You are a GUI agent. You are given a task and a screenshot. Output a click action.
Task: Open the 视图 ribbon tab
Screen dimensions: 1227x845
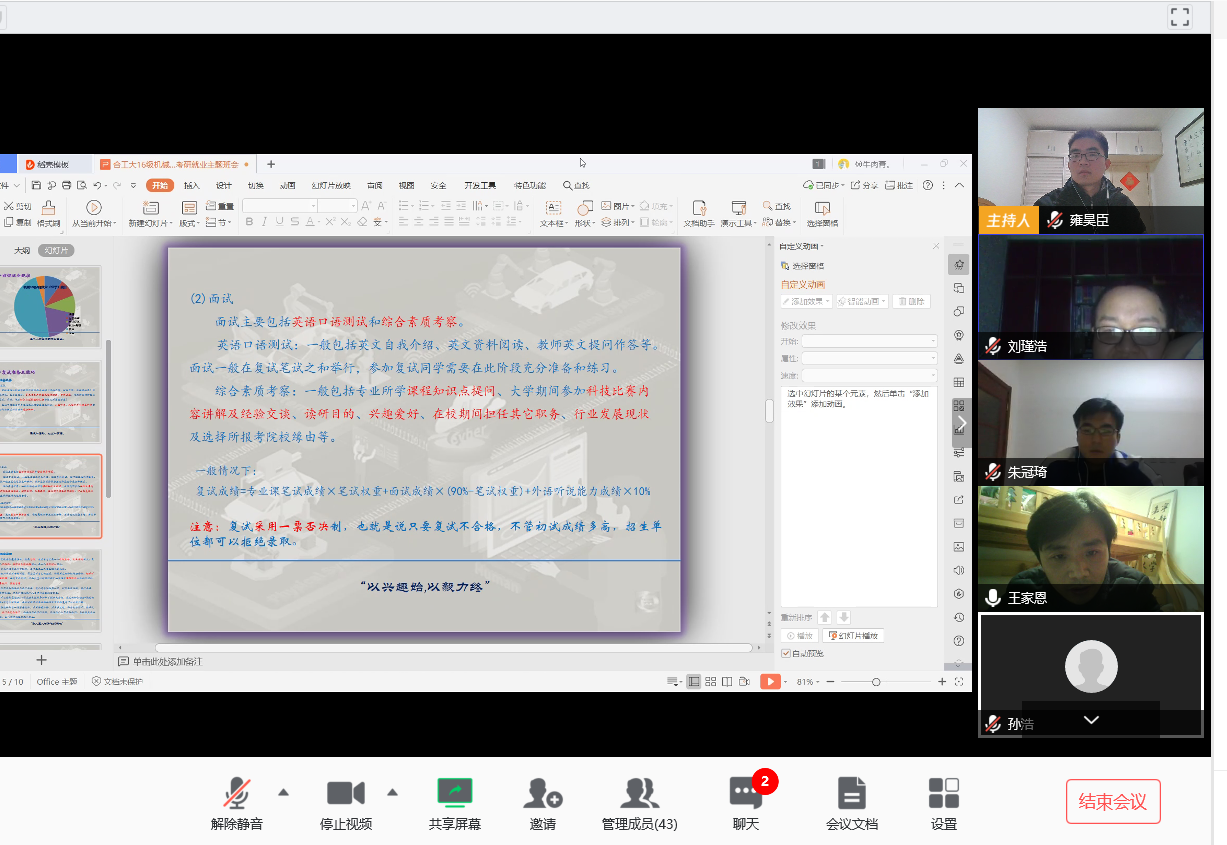click(406, 185)
